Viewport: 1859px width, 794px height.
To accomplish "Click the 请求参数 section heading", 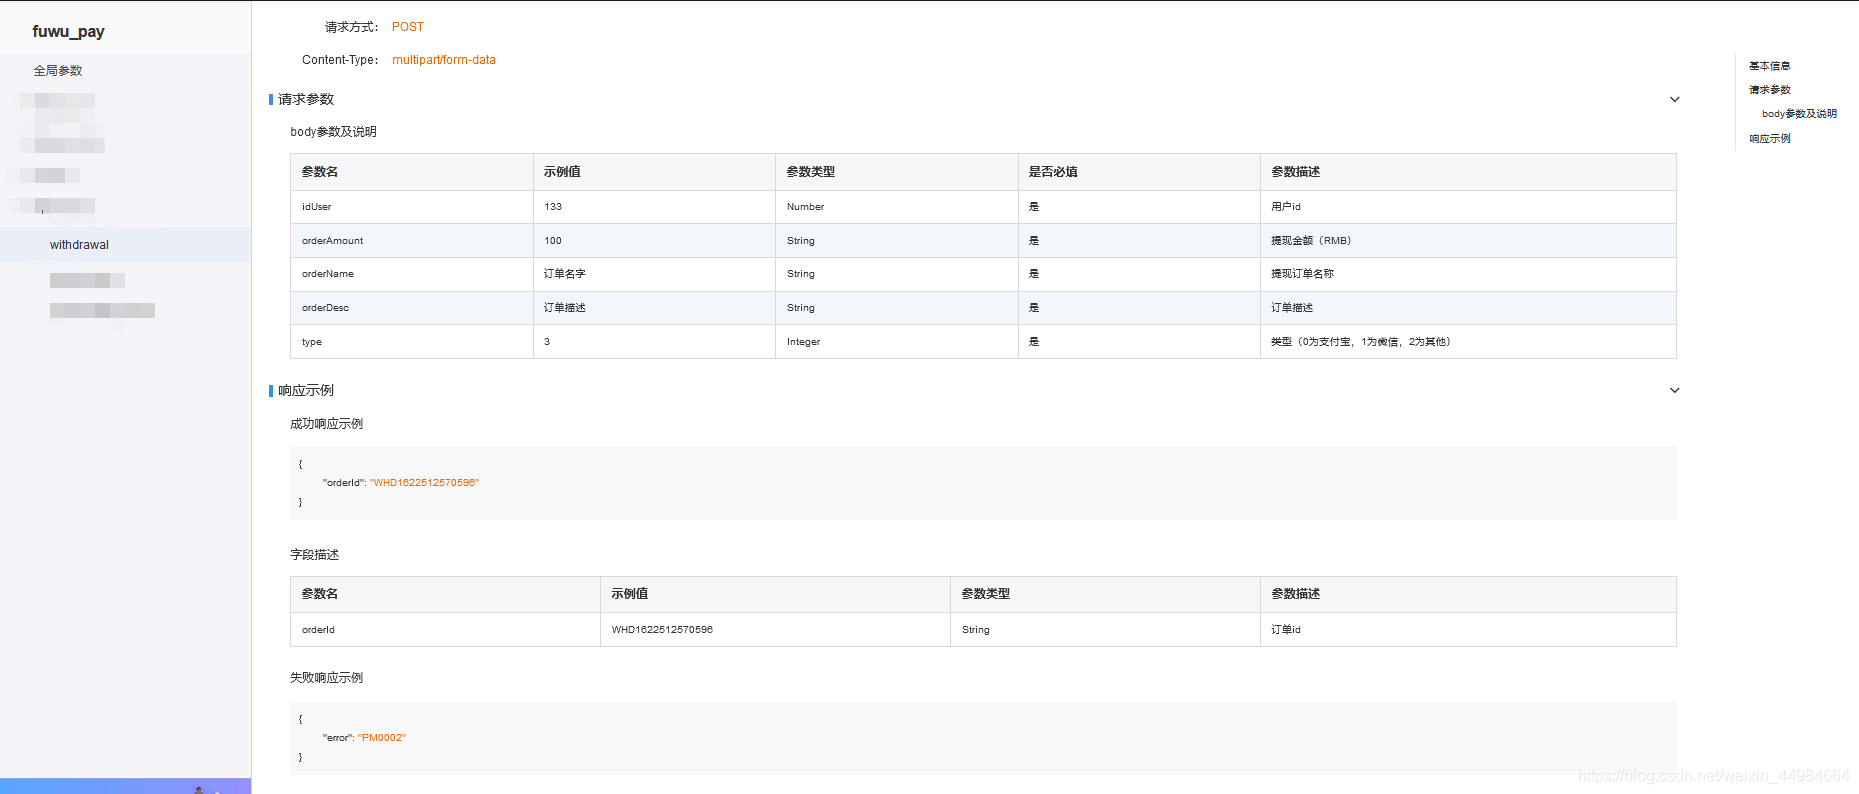I will tap(306, 99).
